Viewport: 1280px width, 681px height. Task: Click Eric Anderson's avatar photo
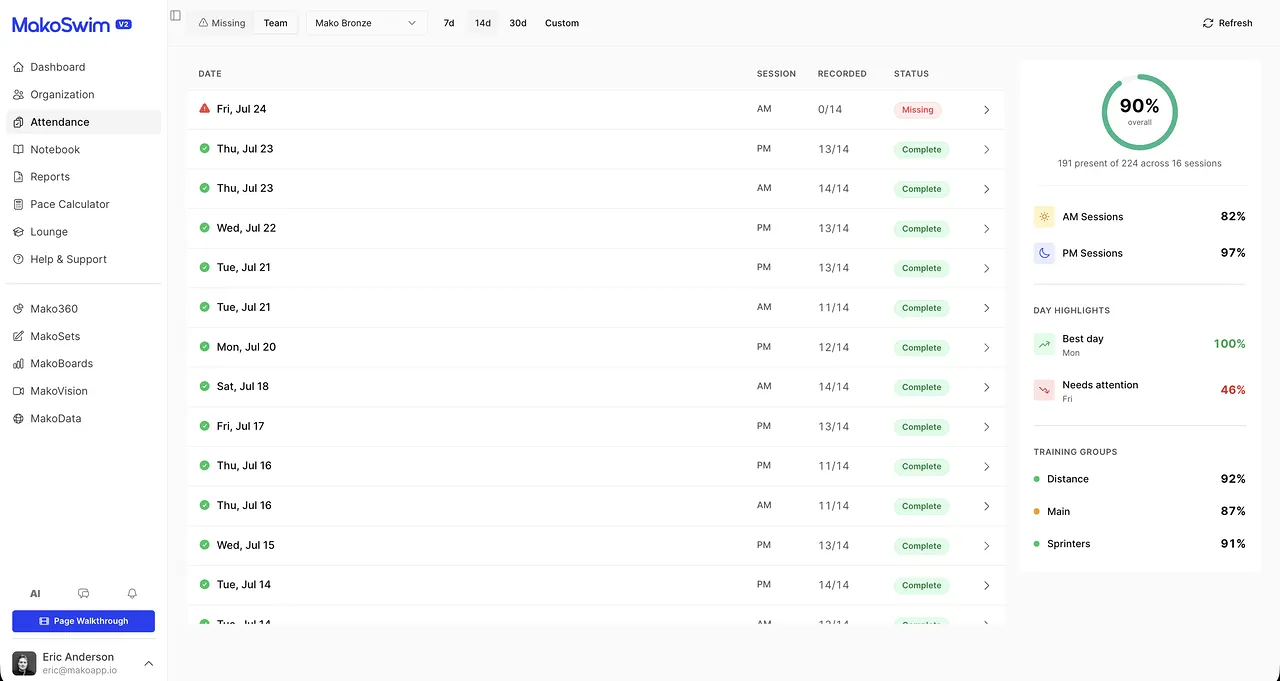[x=24, y=663]
